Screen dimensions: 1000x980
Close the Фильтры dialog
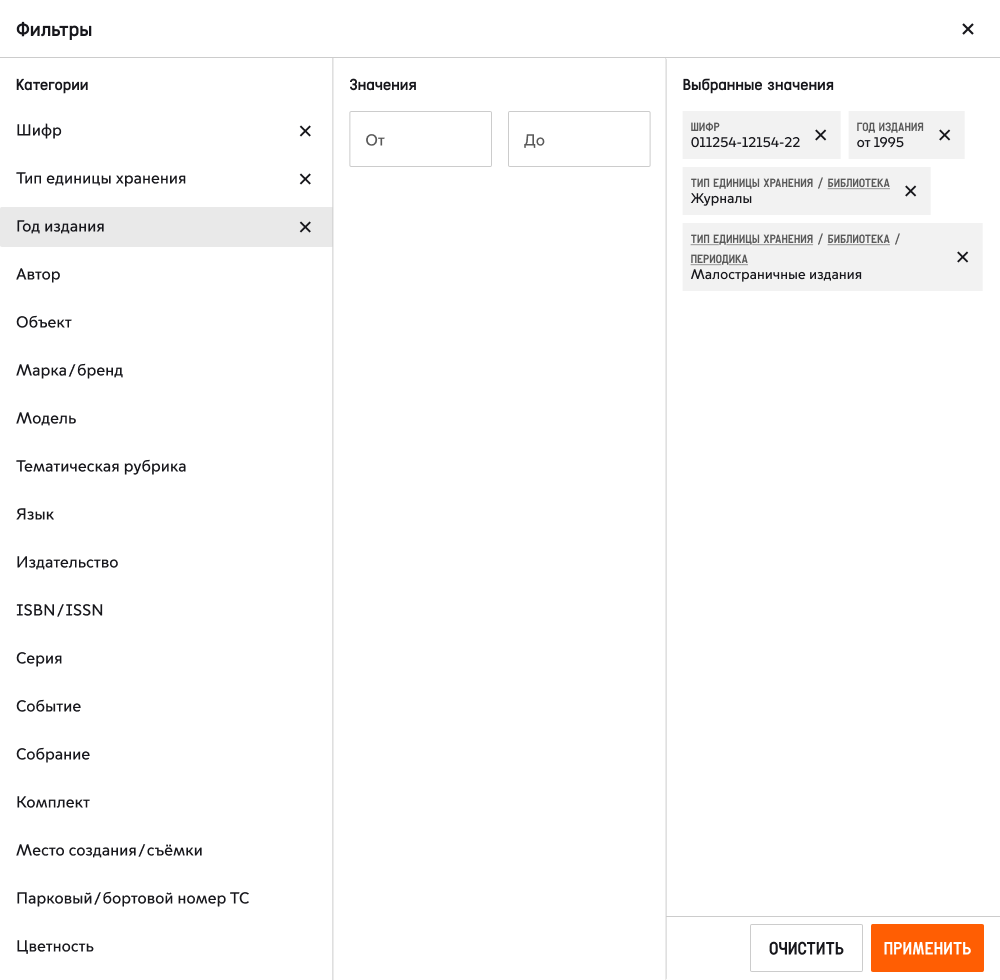(967, 29)
